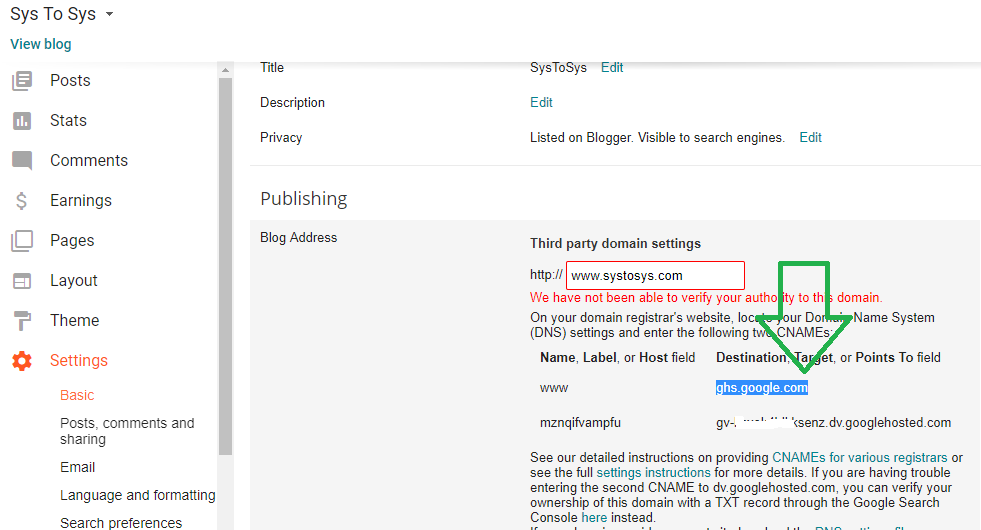This screenshot has width=981, height=530.
Task: Click the Posts sidebar icon
Action: pos(22,81)
